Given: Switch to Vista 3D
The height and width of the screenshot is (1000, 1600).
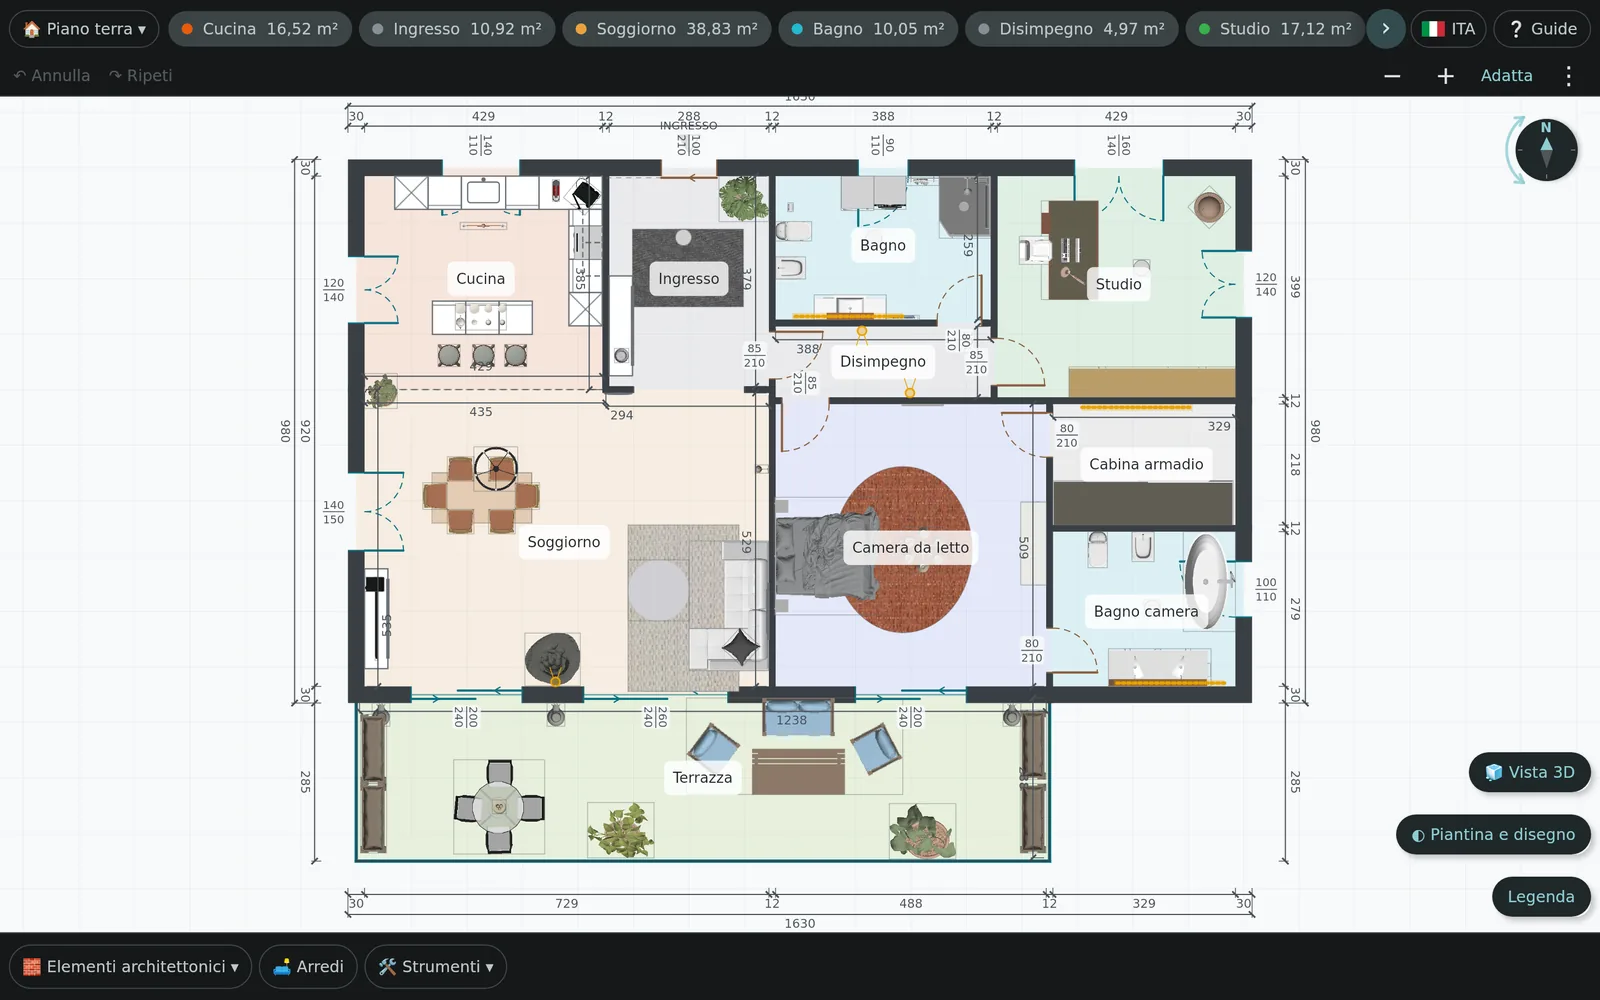Looking at the screenshot, I should 1529,772.
